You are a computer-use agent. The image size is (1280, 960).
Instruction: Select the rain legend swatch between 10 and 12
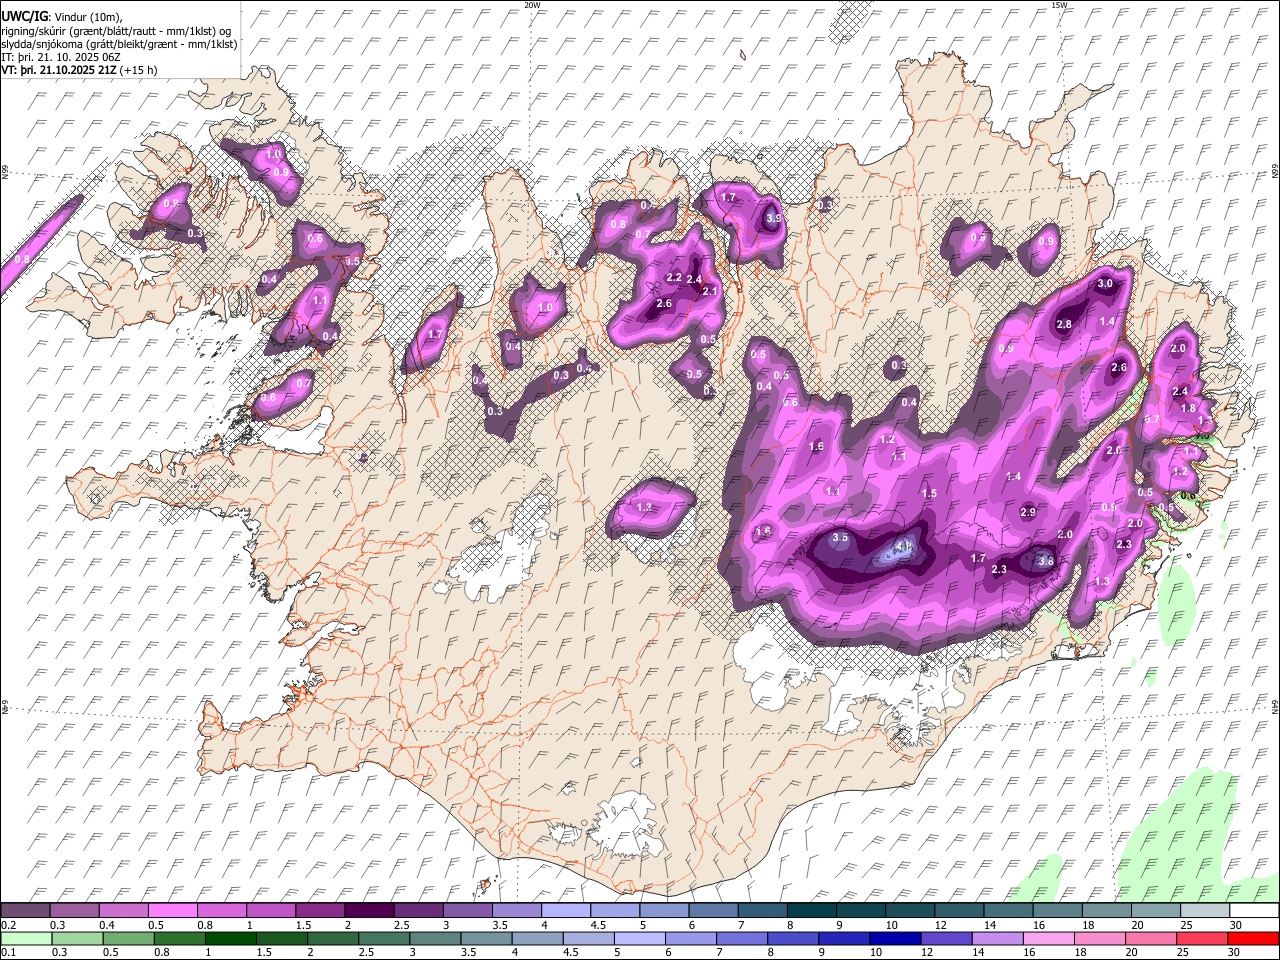(896, 938)
